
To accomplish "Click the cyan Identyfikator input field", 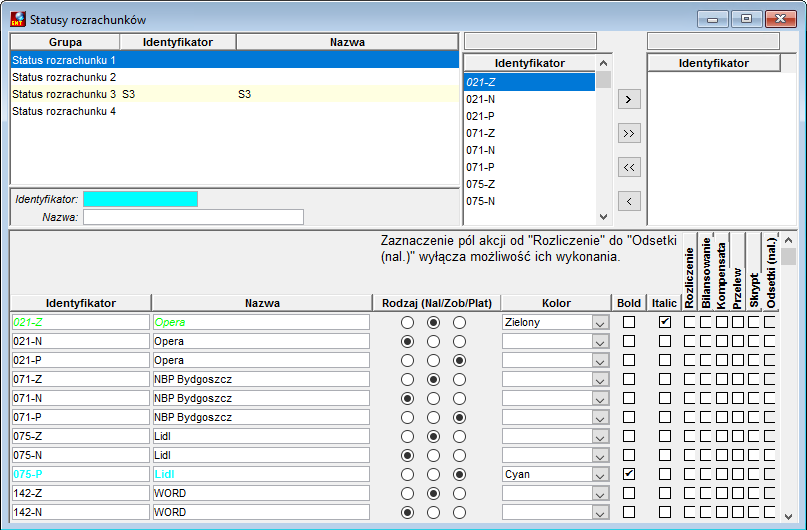I will 141,199.
